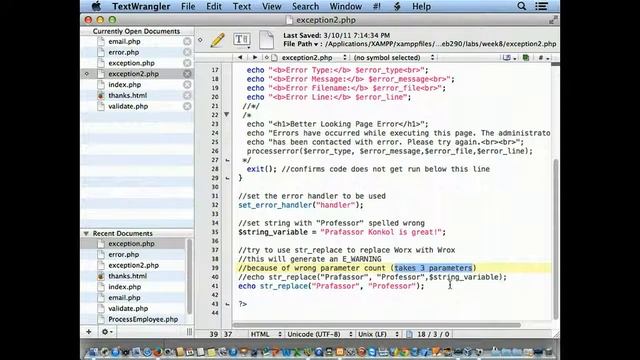Open the gear action menu below sidebar

(107, 332)
